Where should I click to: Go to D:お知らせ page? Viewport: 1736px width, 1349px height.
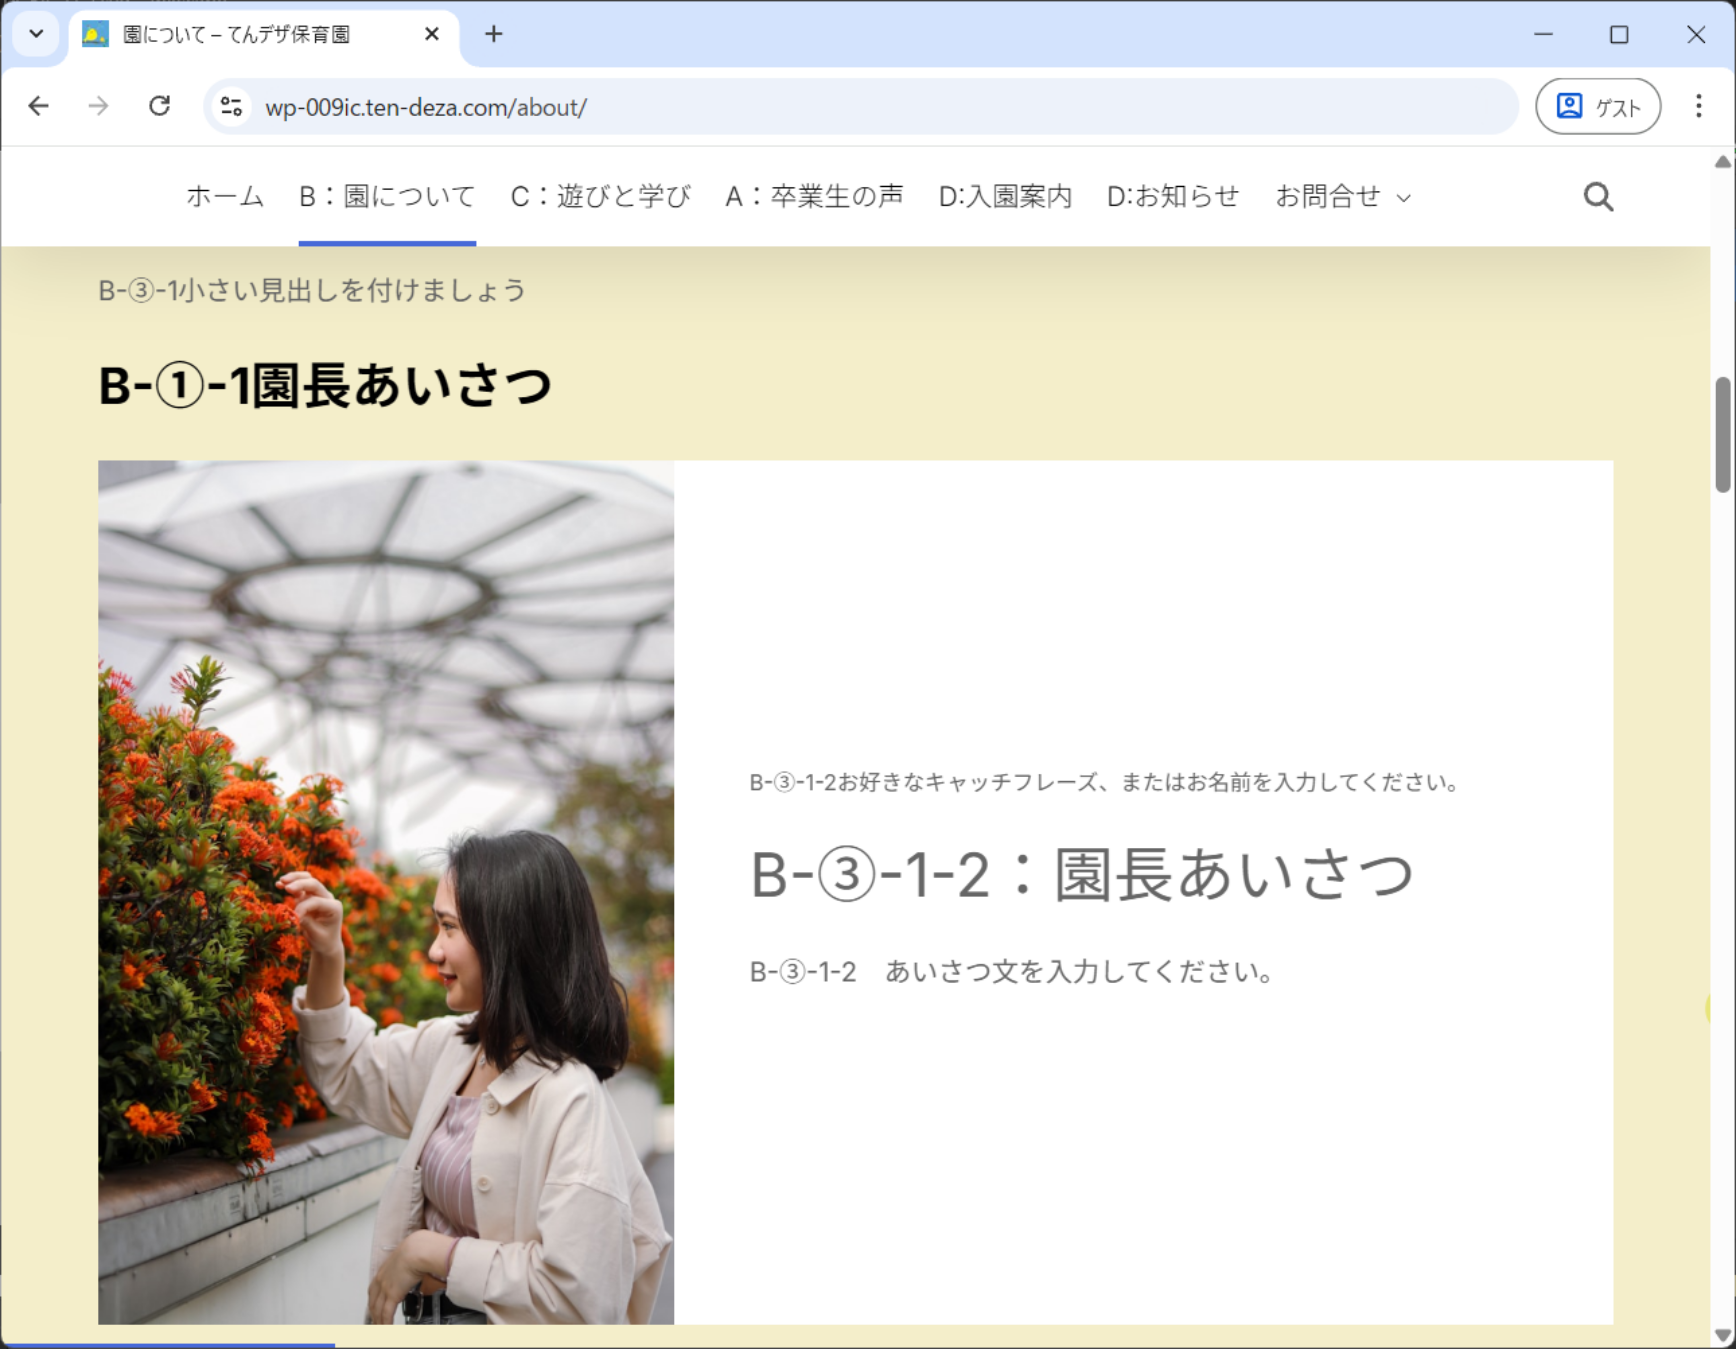coord(1173,196)
